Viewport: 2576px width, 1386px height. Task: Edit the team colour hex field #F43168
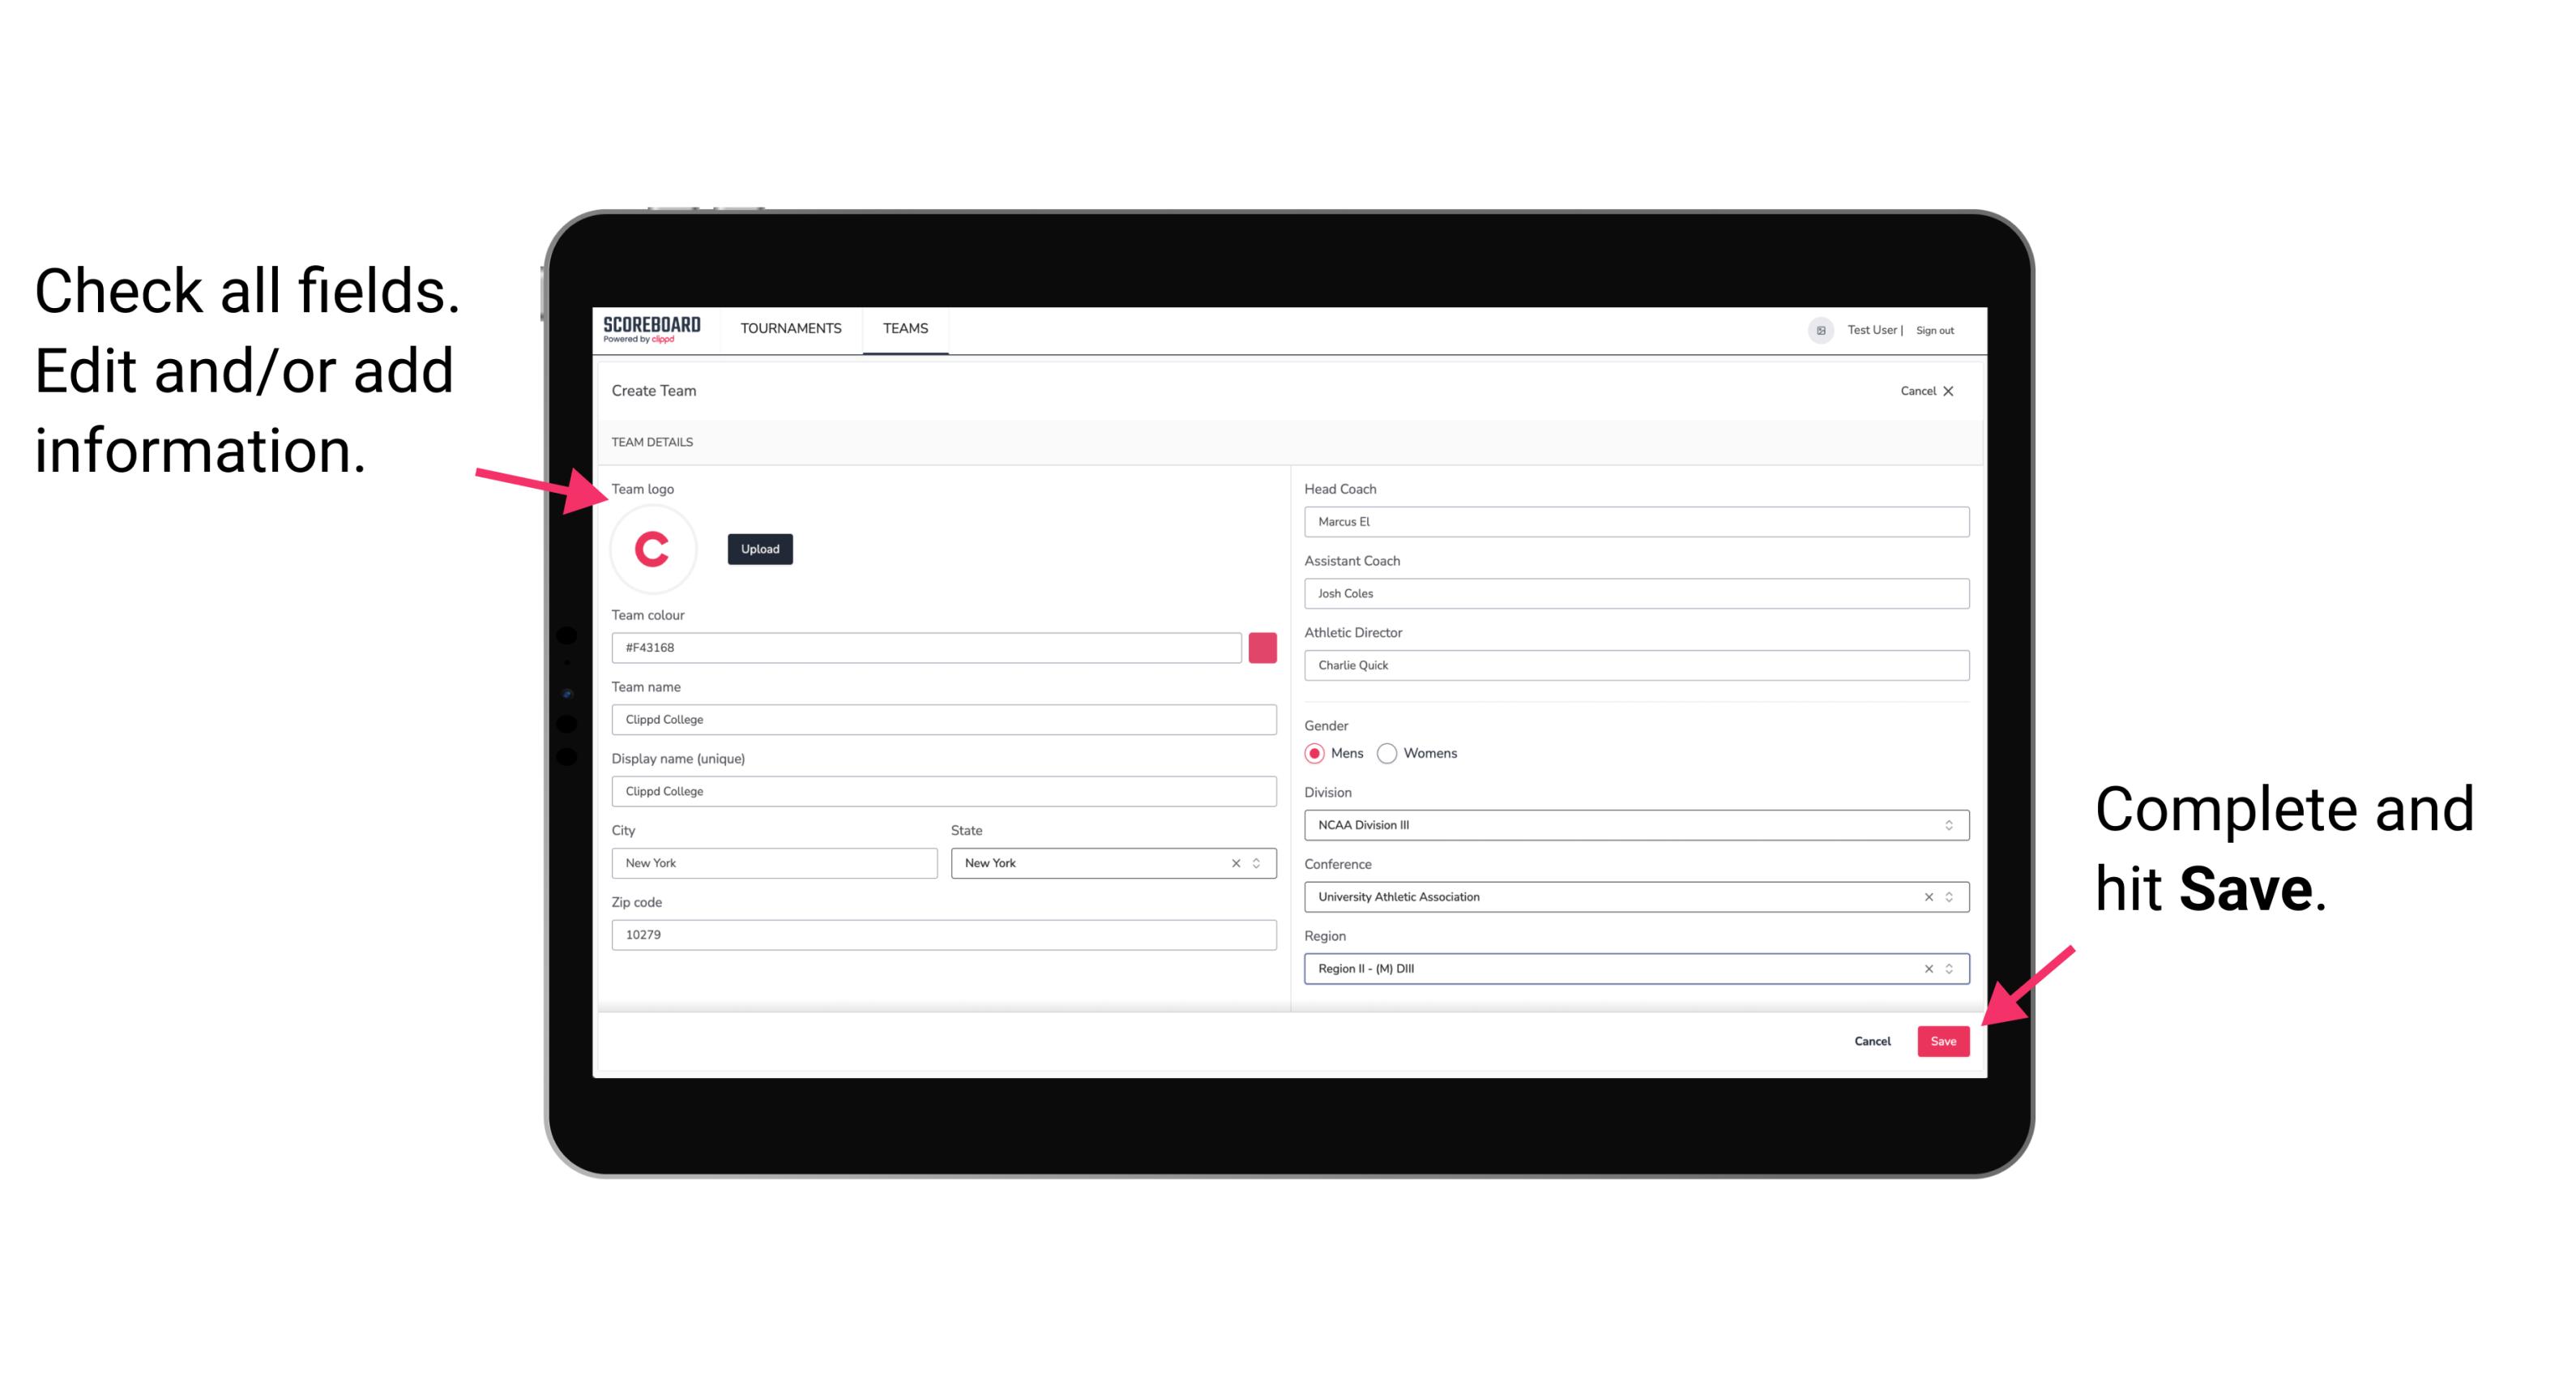[926, 647]
